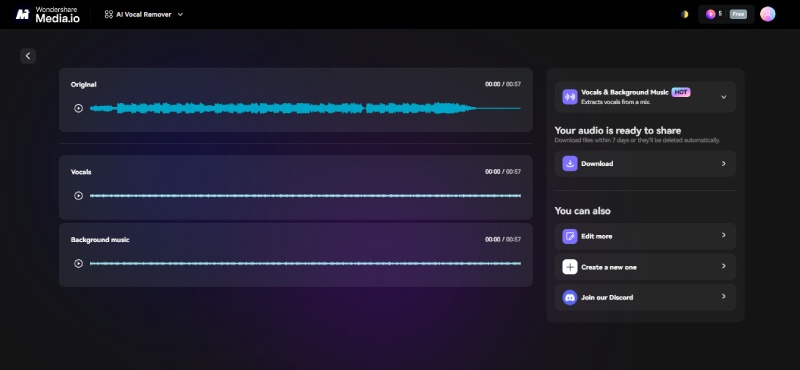Image resolution: width=800 pixels, height=370 pixels.
Task: Click the plus icon for Create a new one
Action: [569, 267]
